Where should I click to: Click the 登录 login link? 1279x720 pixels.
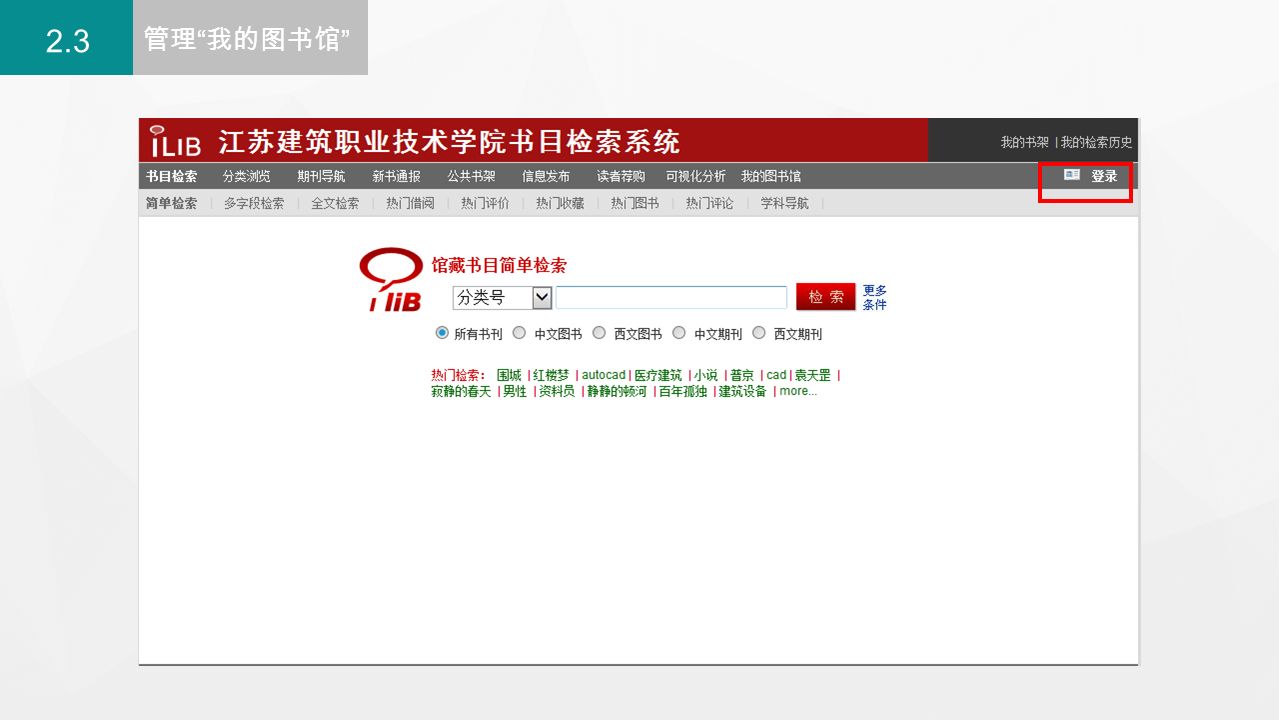(x=1104, y=176)
